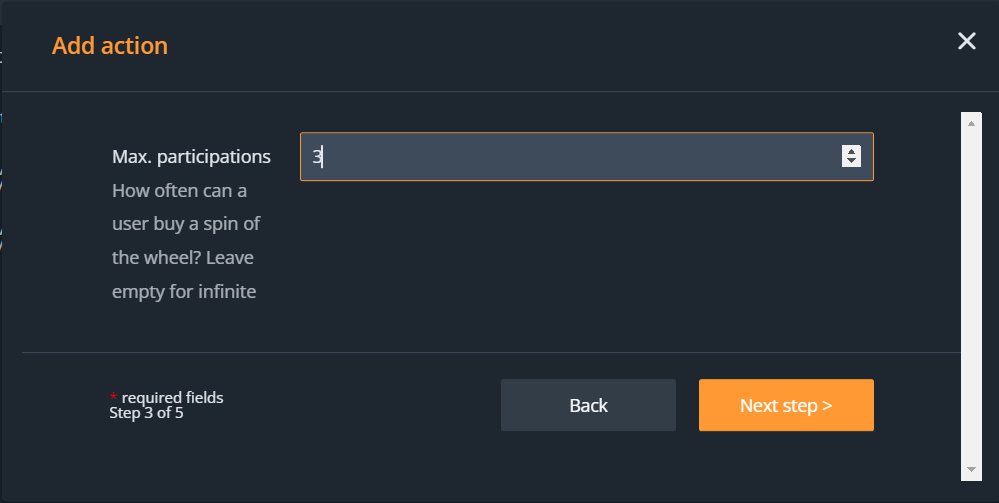Click the 'Add action' dialog title
Image resolution: width=999 pixels, height=503 pixels.
(x=110, y=46)
